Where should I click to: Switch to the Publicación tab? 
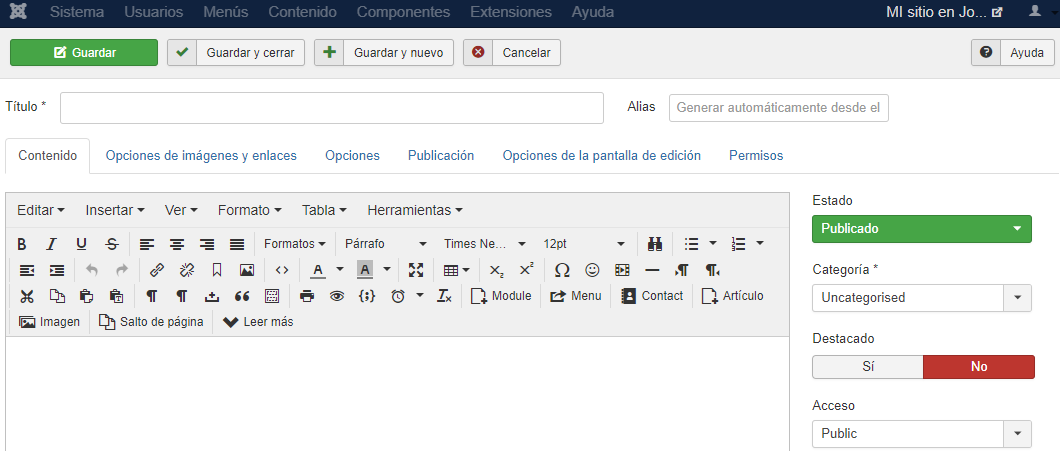(x=440, y=156)
